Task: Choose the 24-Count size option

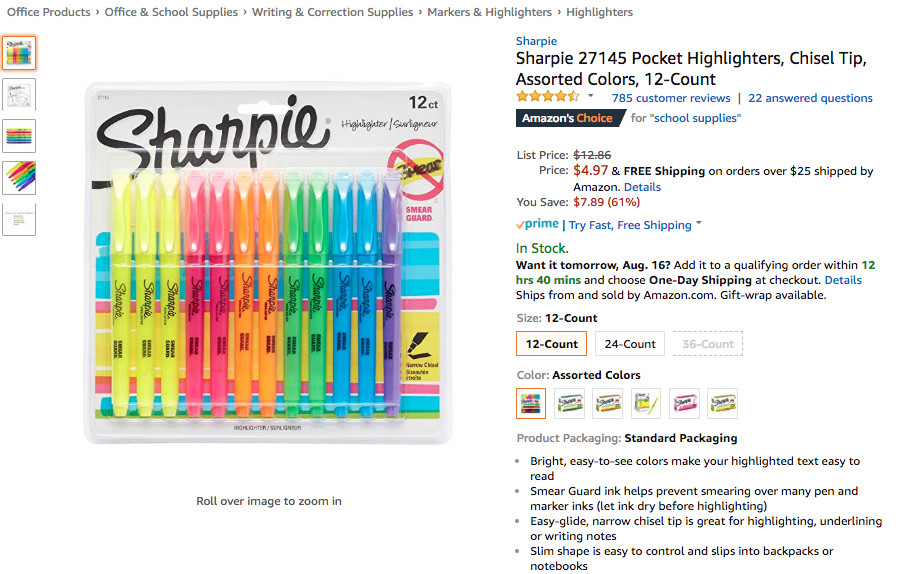Action: 630,344
